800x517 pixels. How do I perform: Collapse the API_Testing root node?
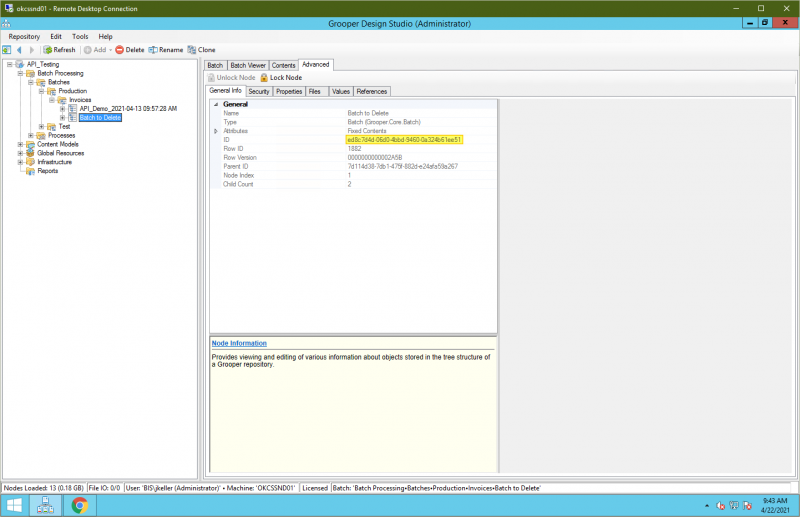10,64
